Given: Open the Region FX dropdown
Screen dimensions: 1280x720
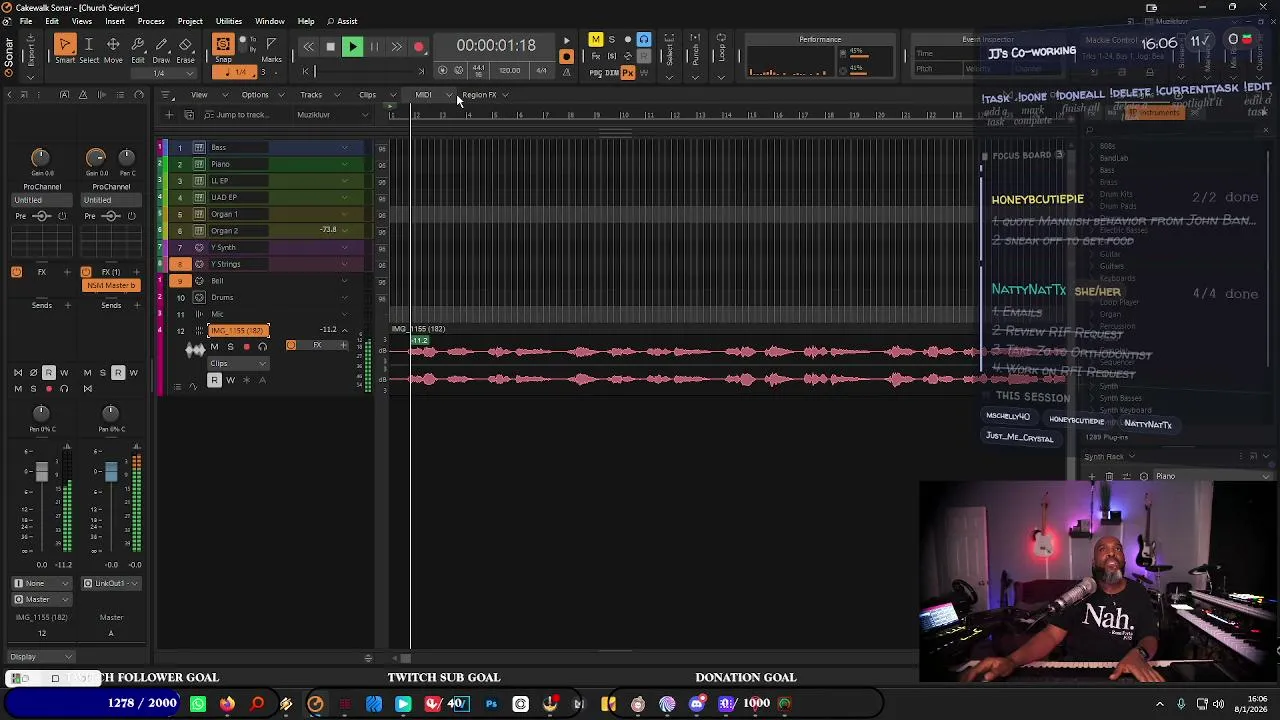Looking at the screenshot, I should [484, 95].
